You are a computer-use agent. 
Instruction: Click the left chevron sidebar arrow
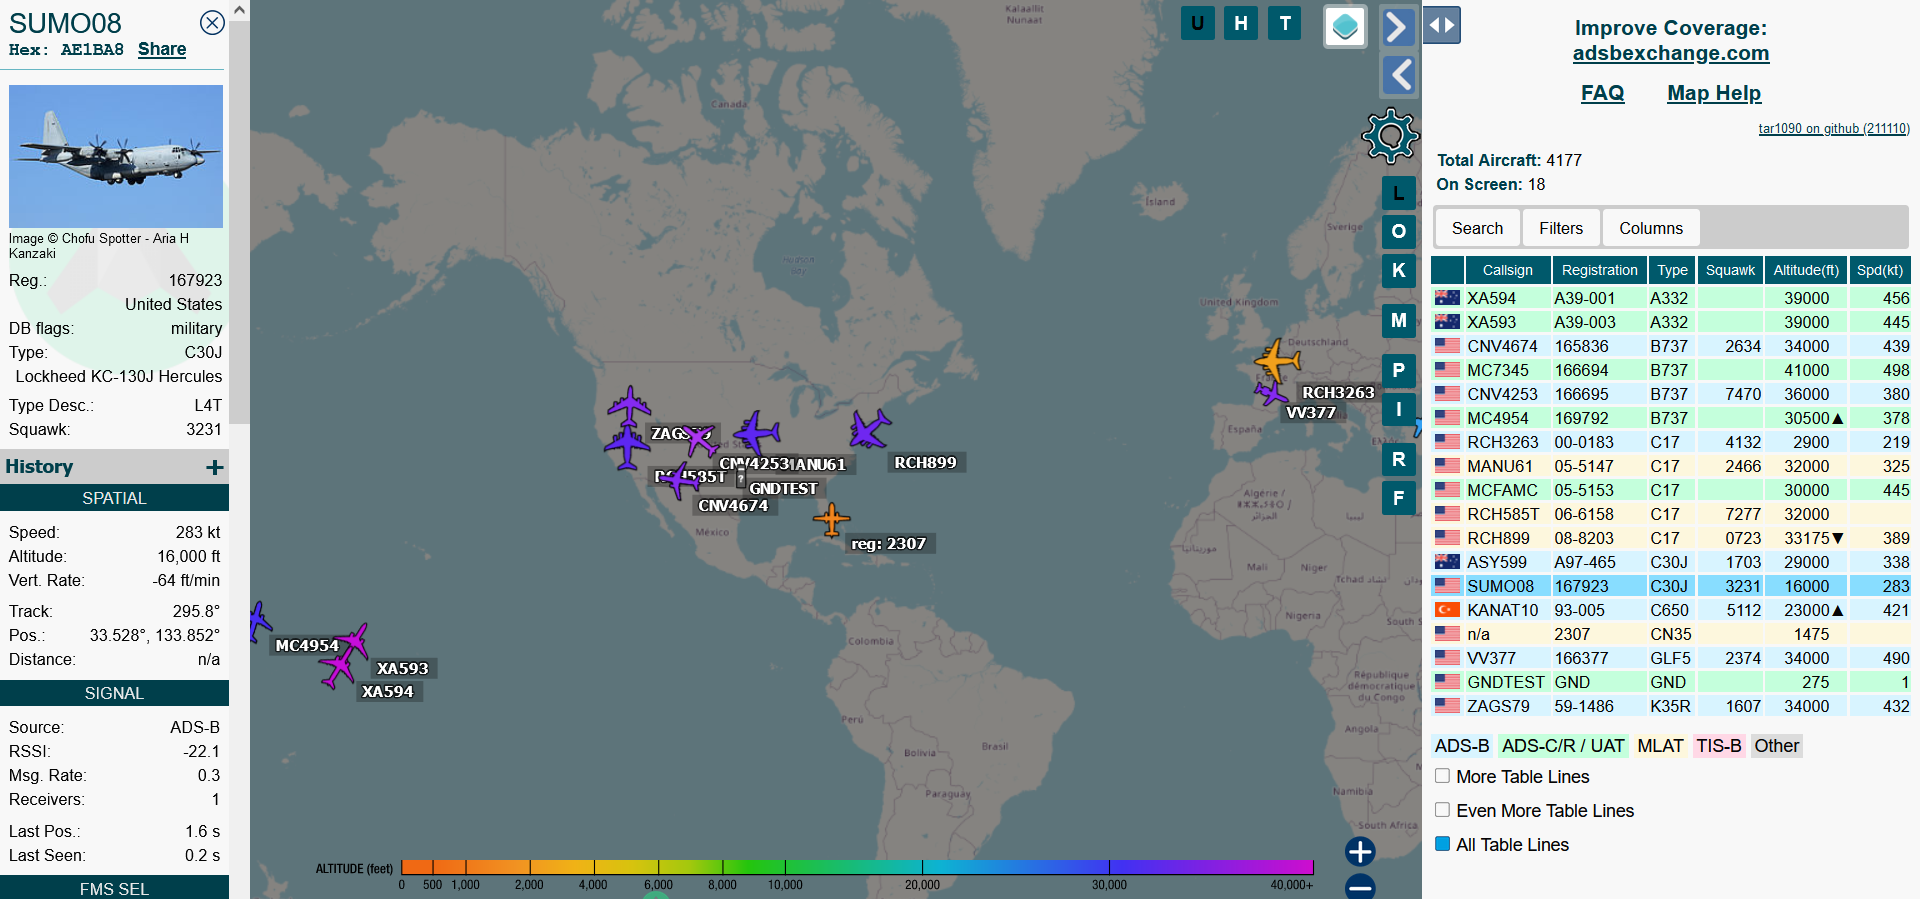pyautogui.click(x=1398, y=75)
